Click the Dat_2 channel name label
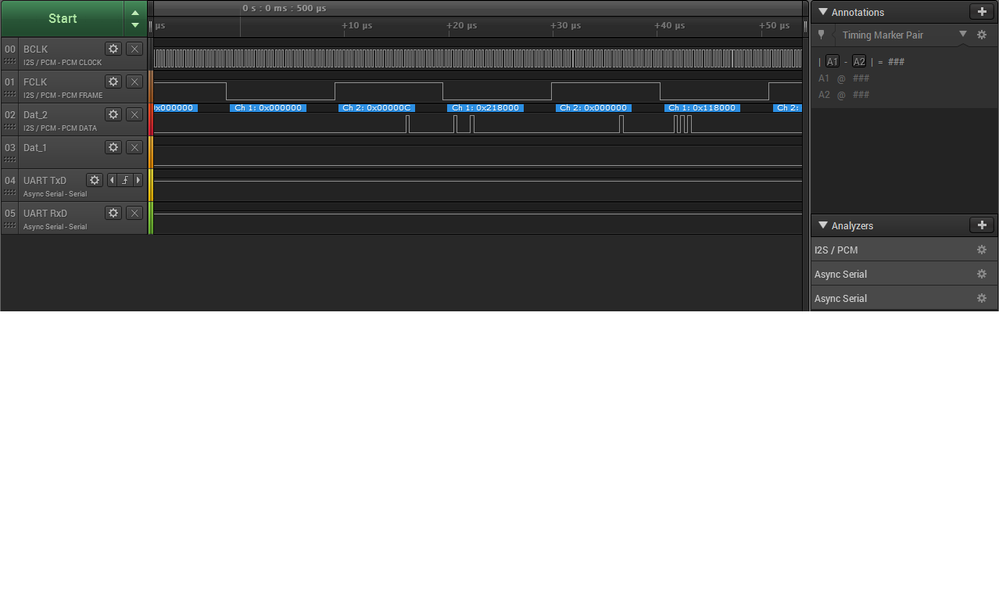The height and width of the screenshot is (600, 999). pos(36,115)
